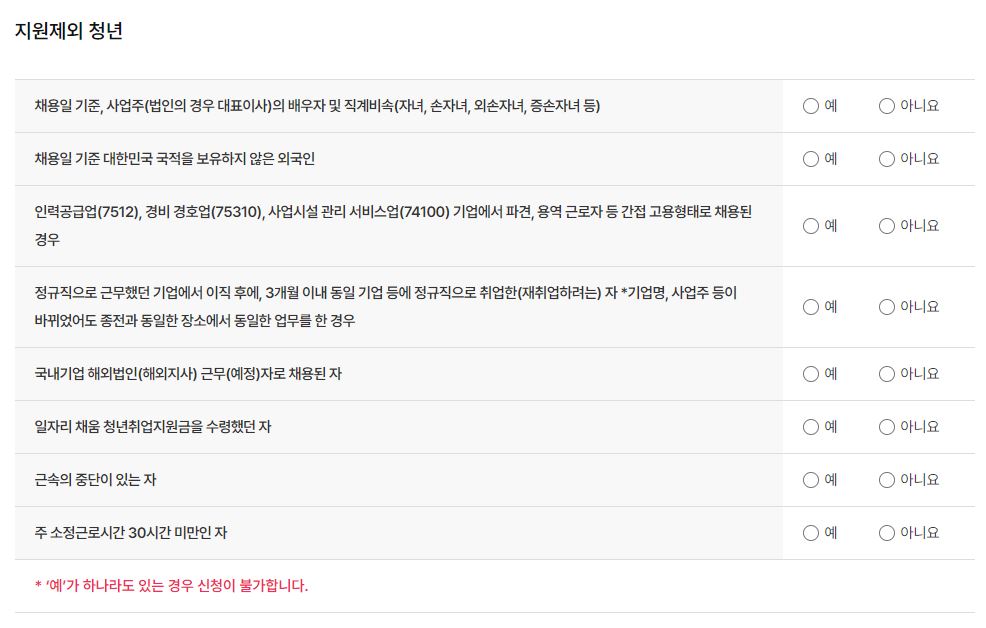Select 예 for 간접 고용형태 채용 question
The height and width of the screenshot is (628, 986).
pos(812,227)
